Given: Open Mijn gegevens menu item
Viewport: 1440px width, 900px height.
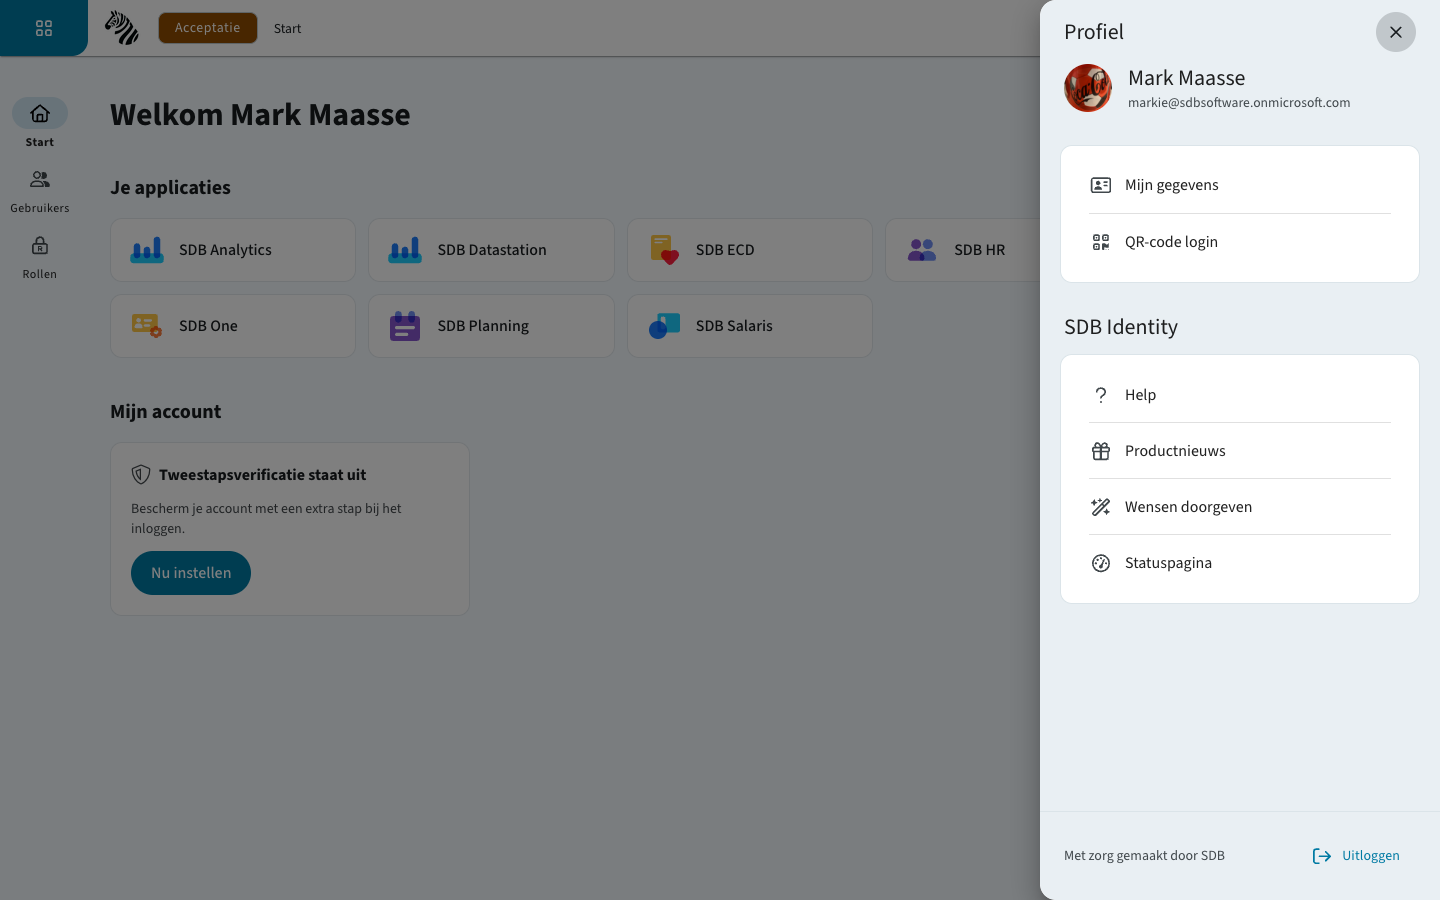Looking at the screenshot, I should coord(1240,185).
